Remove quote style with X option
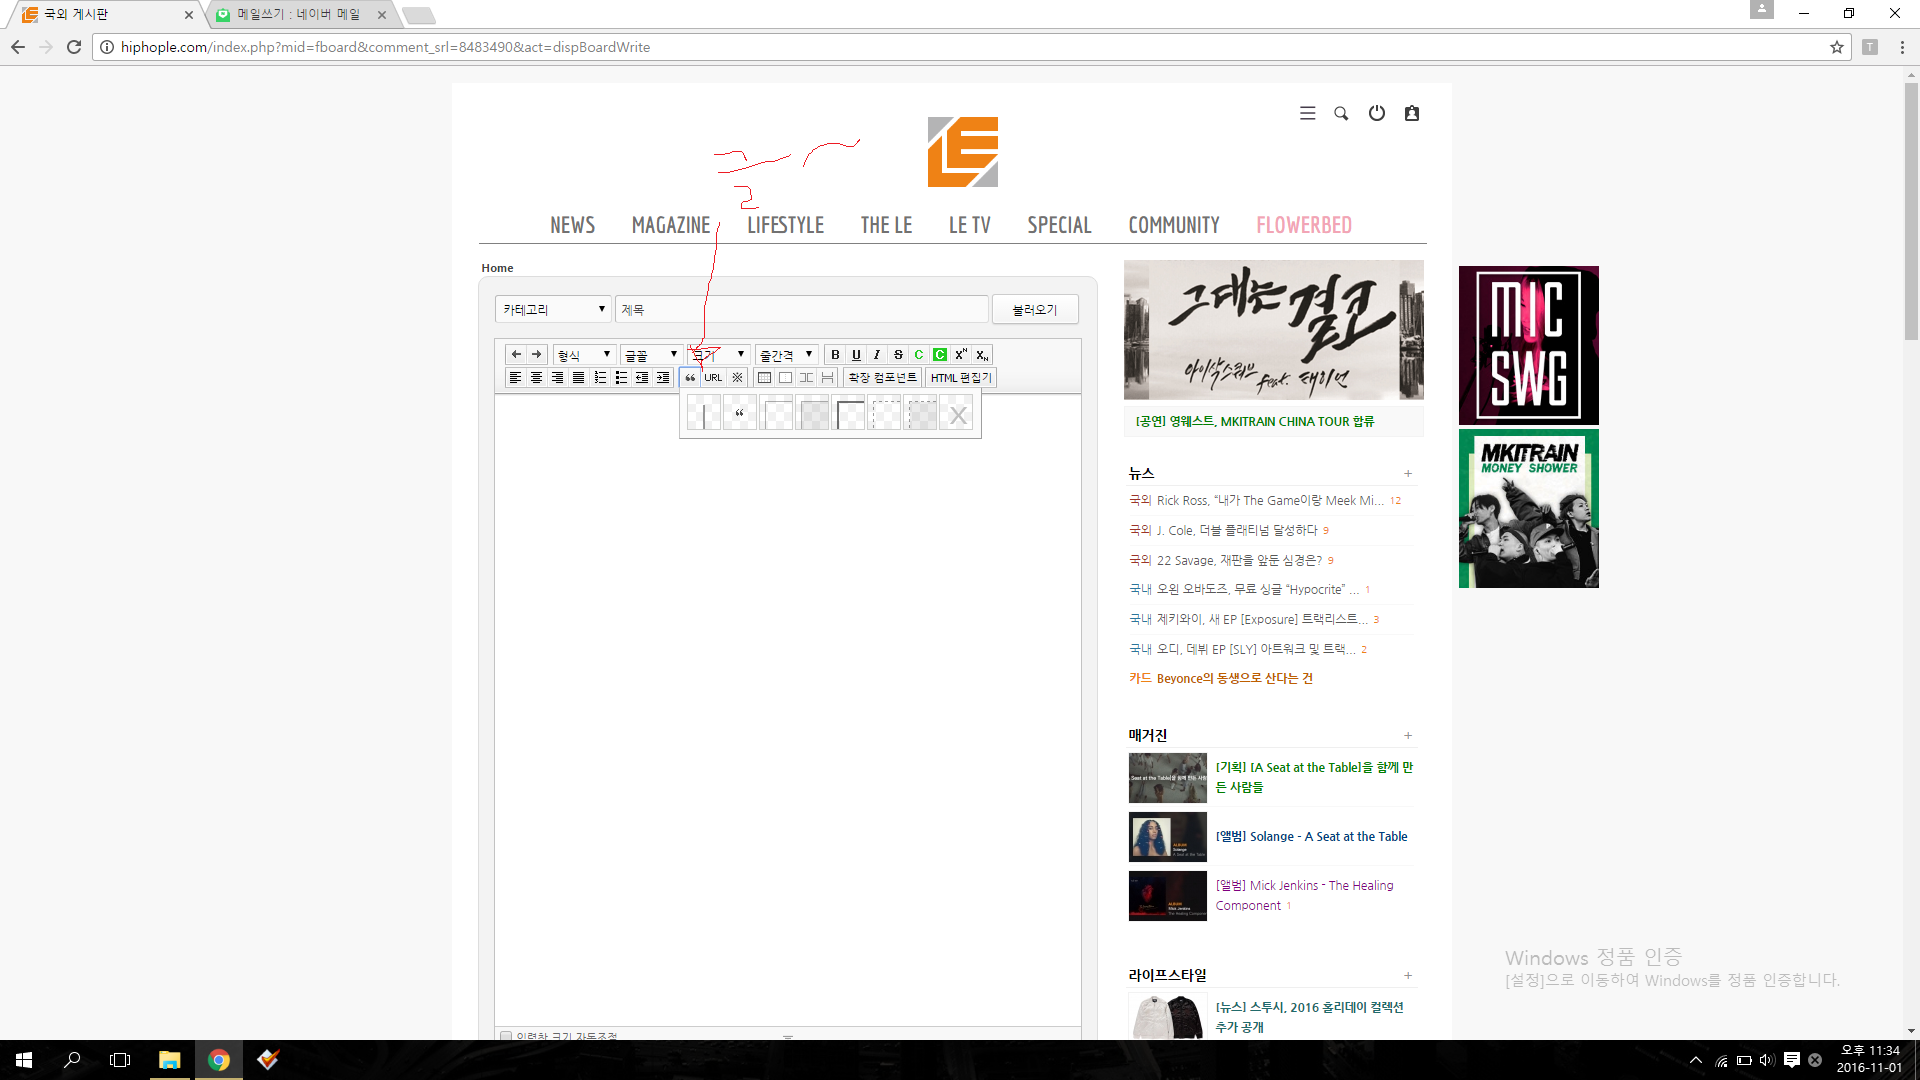Image resolution: width=1920 pixels, height=1080 pixels. click(x=957, y=414)
